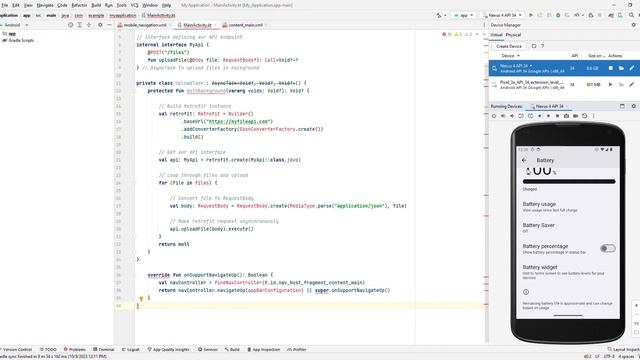Viewport: 640px width, 360px height.
Task: Open project panel settings gear
Action: (x=100, y=25)
